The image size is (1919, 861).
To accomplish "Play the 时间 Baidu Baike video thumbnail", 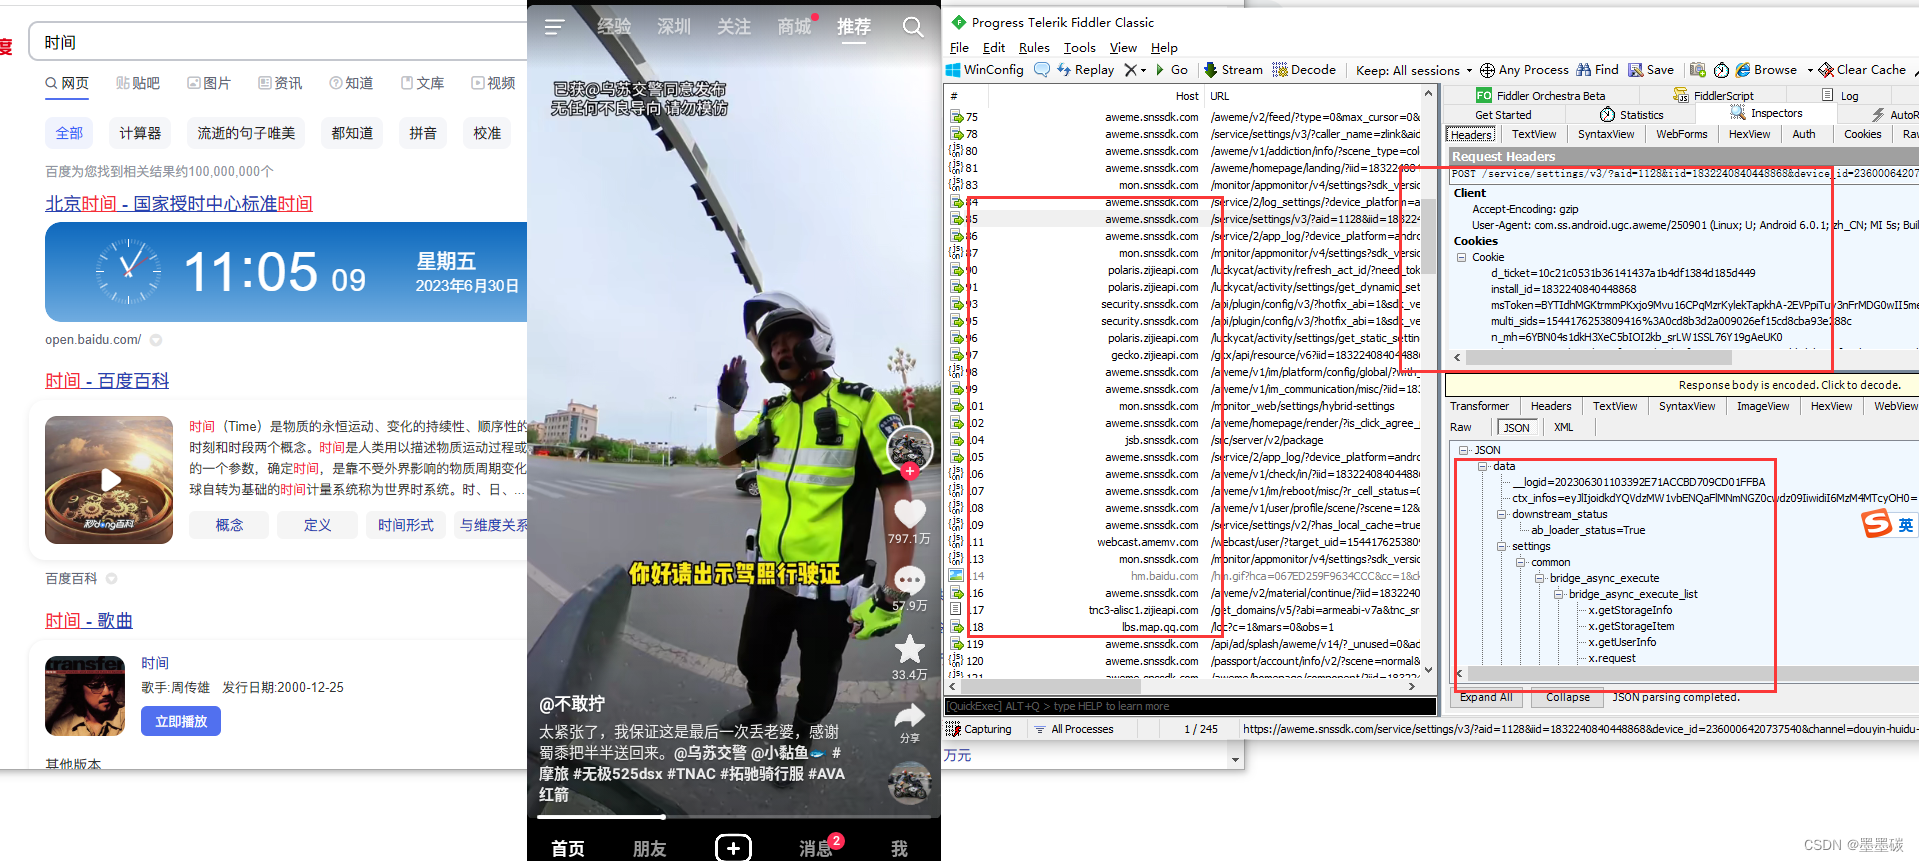I will click(109, 480).
